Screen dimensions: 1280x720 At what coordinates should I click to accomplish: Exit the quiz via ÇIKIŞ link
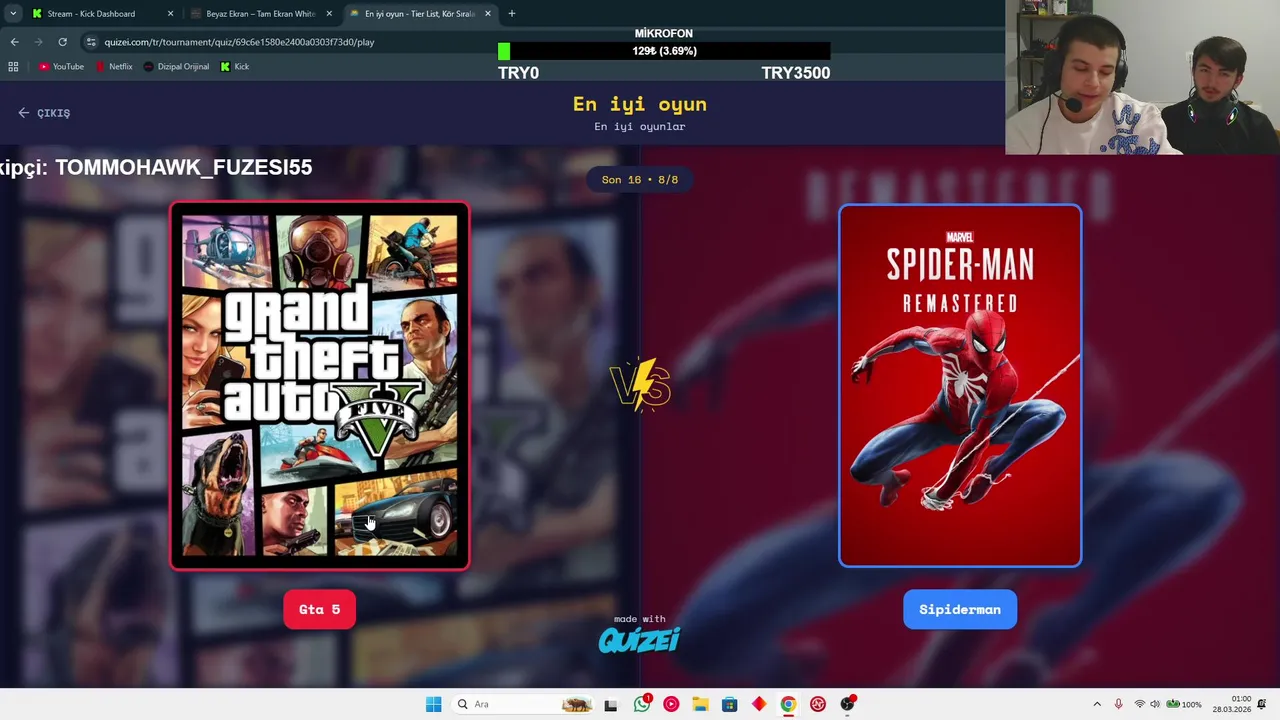point(44,113)
